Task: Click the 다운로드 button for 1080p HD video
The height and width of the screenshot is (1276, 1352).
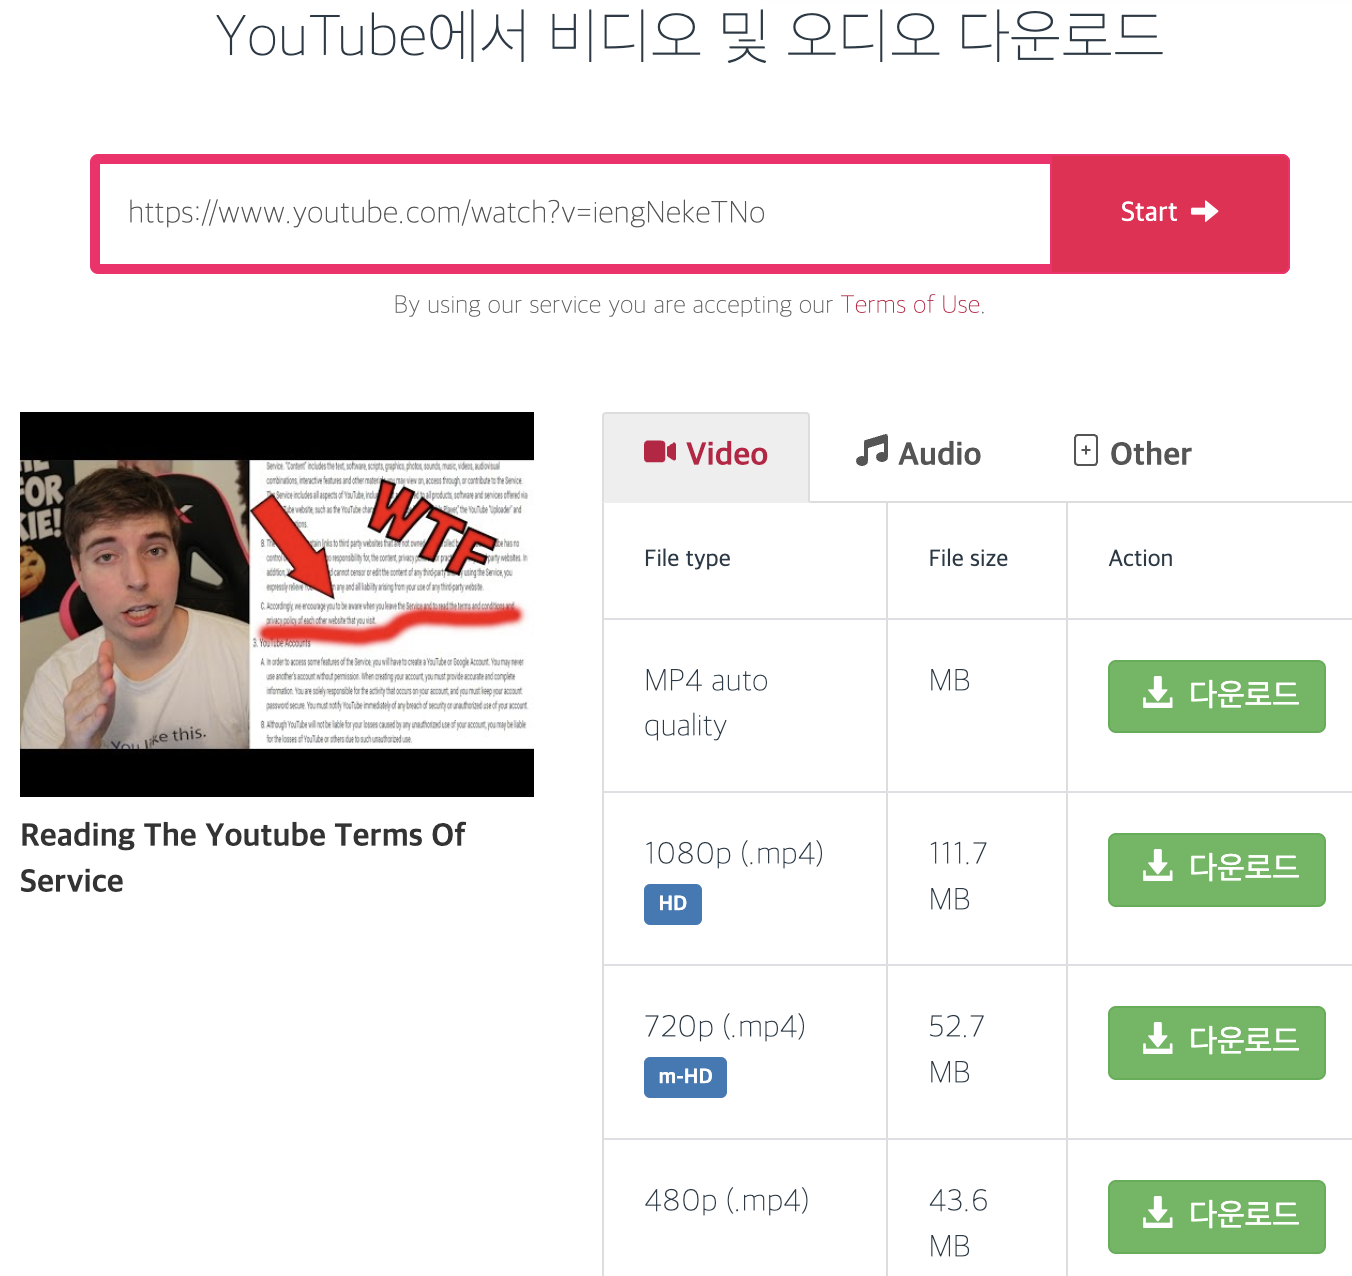Action: click(x=1216, y=869)
